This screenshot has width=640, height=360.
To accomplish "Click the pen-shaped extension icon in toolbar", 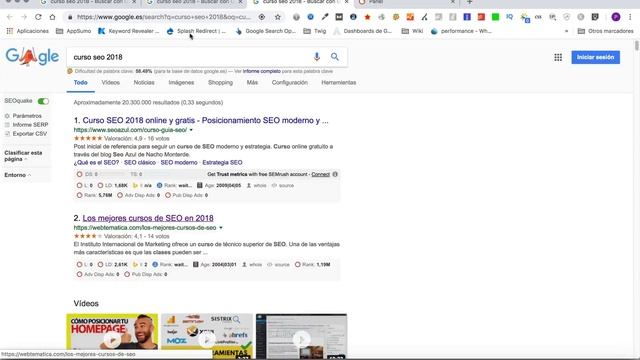I will point(325,17).
